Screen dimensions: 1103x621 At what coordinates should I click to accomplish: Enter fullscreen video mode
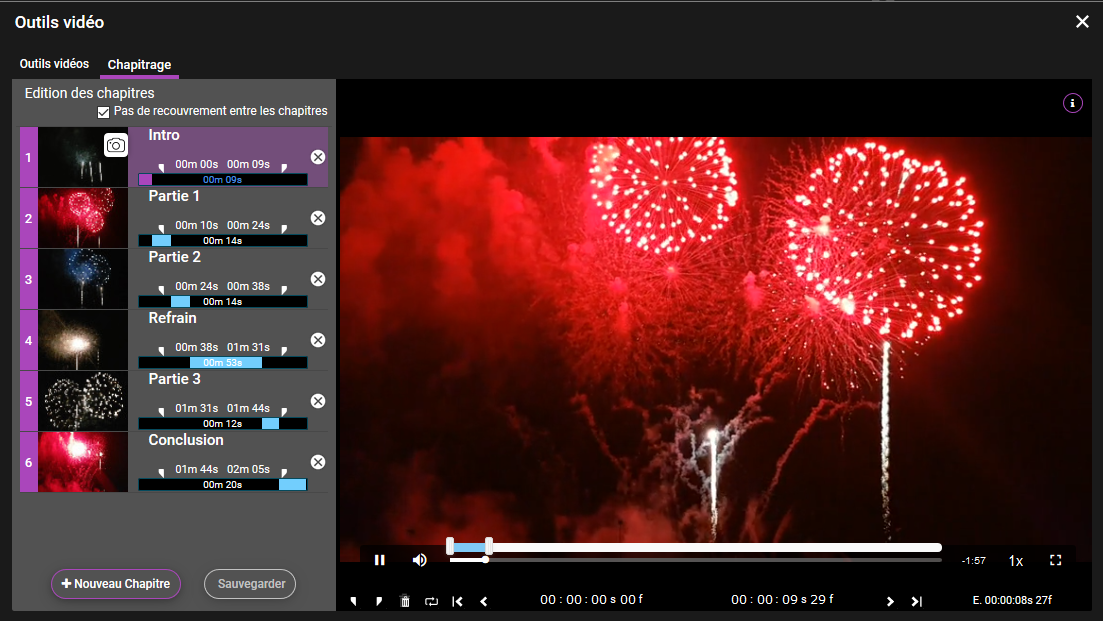coord(1055,560)
